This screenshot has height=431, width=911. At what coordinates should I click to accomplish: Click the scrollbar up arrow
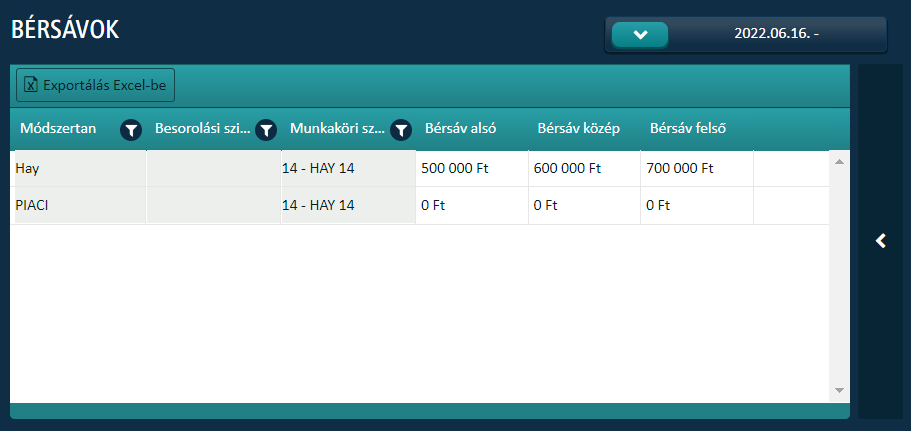[838, 161]
